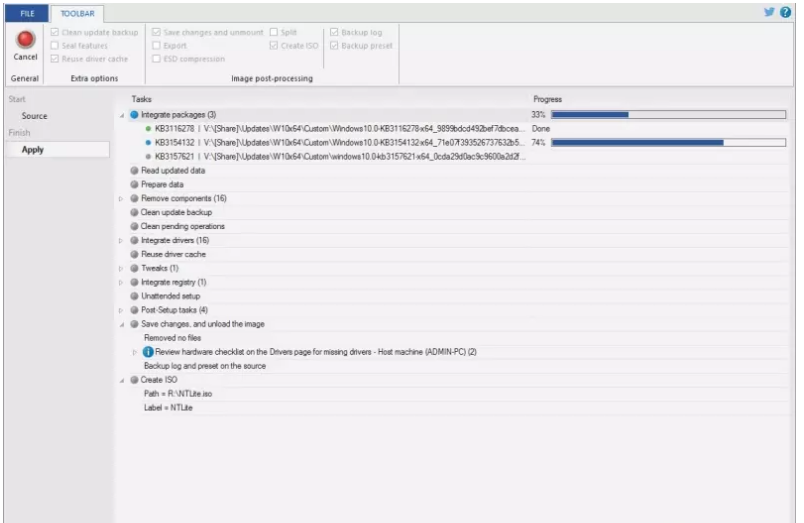Click the blue Integrate packages status icon
This screenshot has width=804, height=523.
click(x=134, y=114)
